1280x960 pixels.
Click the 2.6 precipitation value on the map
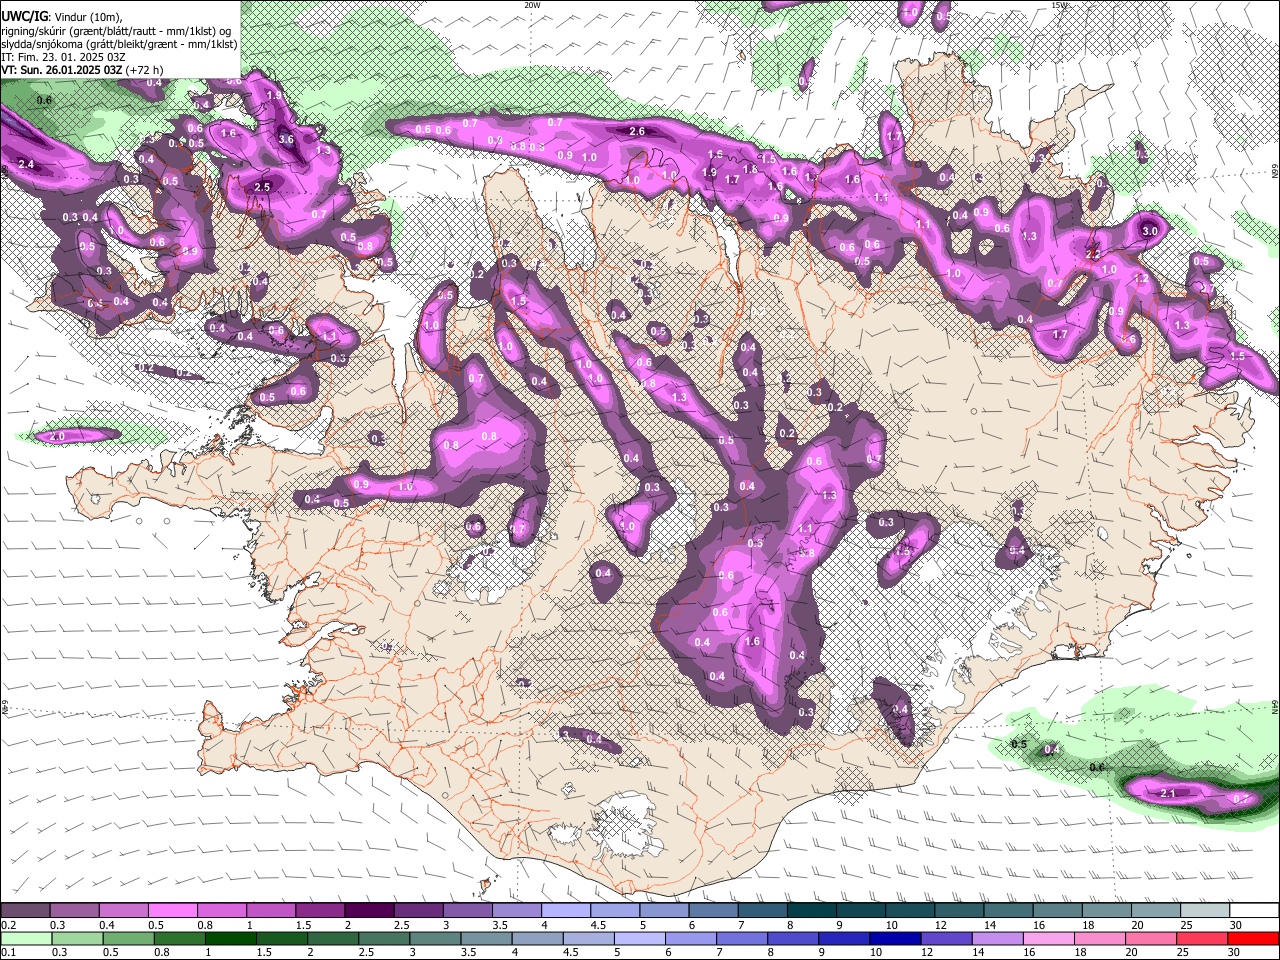tap(637, 131)
